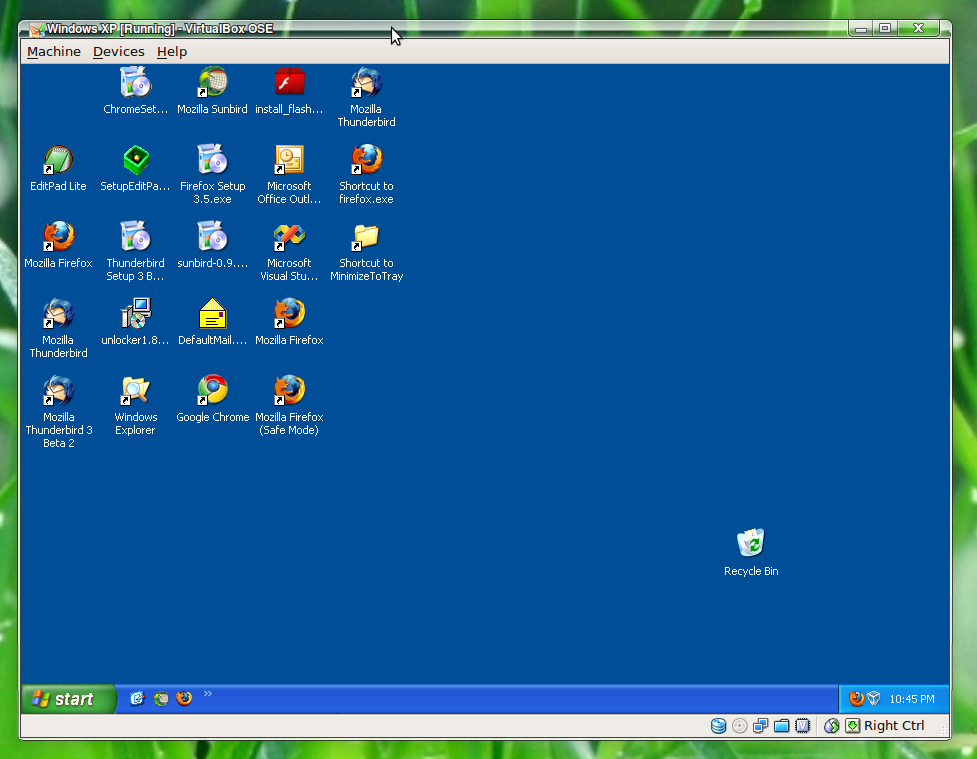The image size is (977, 759).
Task: Click the network adapters status icon
Action: 760,725
